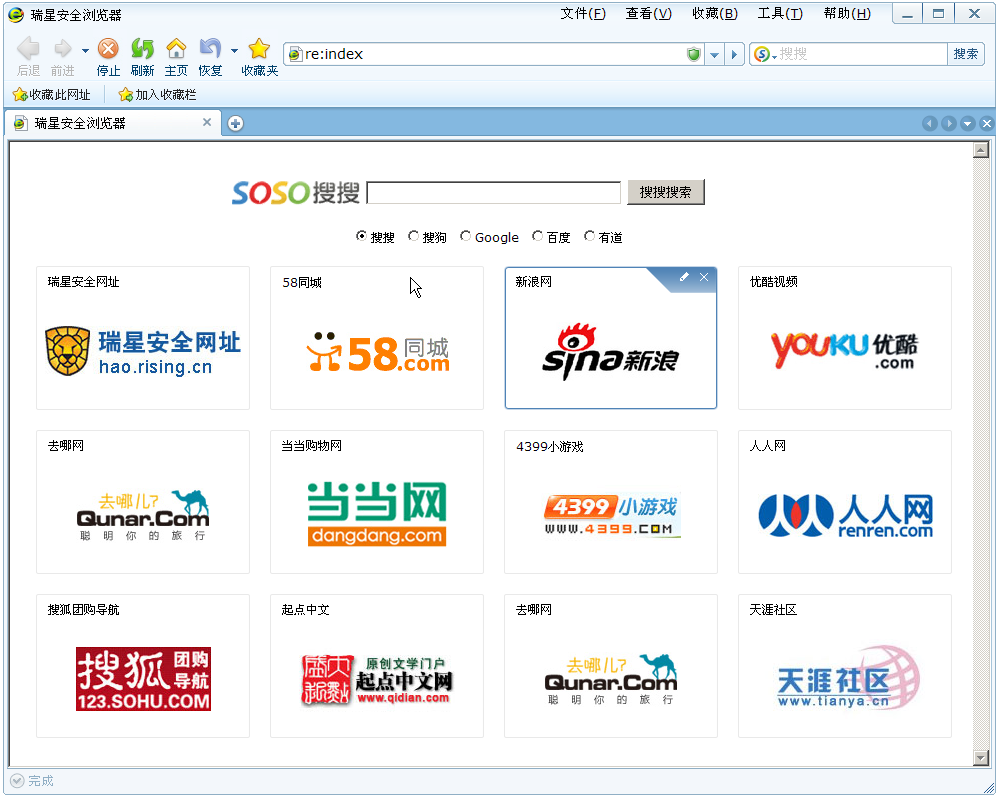
Task: Click the SOSO search engine icon in search box
Action: (x=761, y=54)
